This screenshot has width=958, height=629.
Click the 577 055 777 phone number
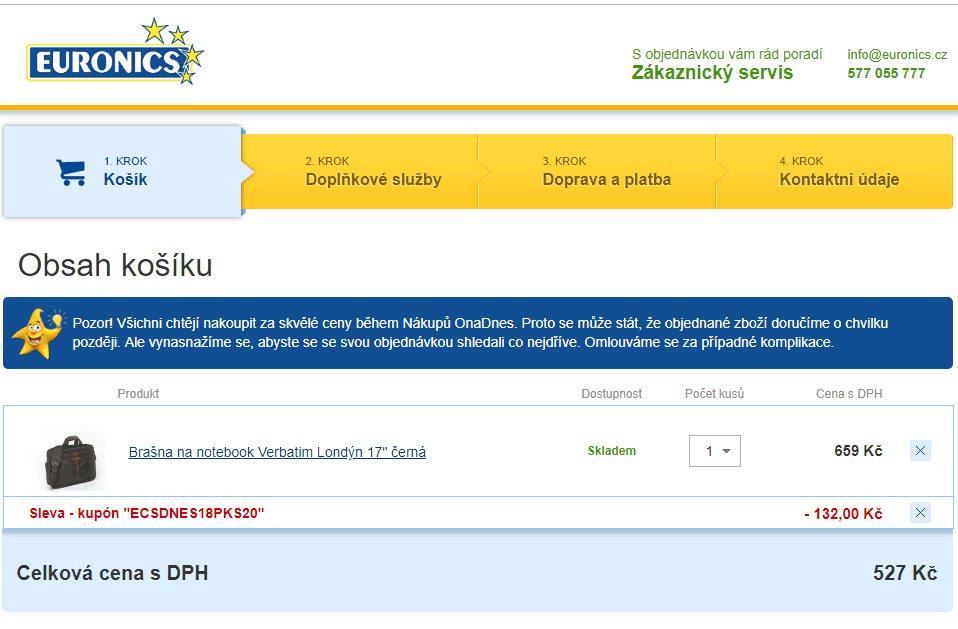[x=886, y=73]
